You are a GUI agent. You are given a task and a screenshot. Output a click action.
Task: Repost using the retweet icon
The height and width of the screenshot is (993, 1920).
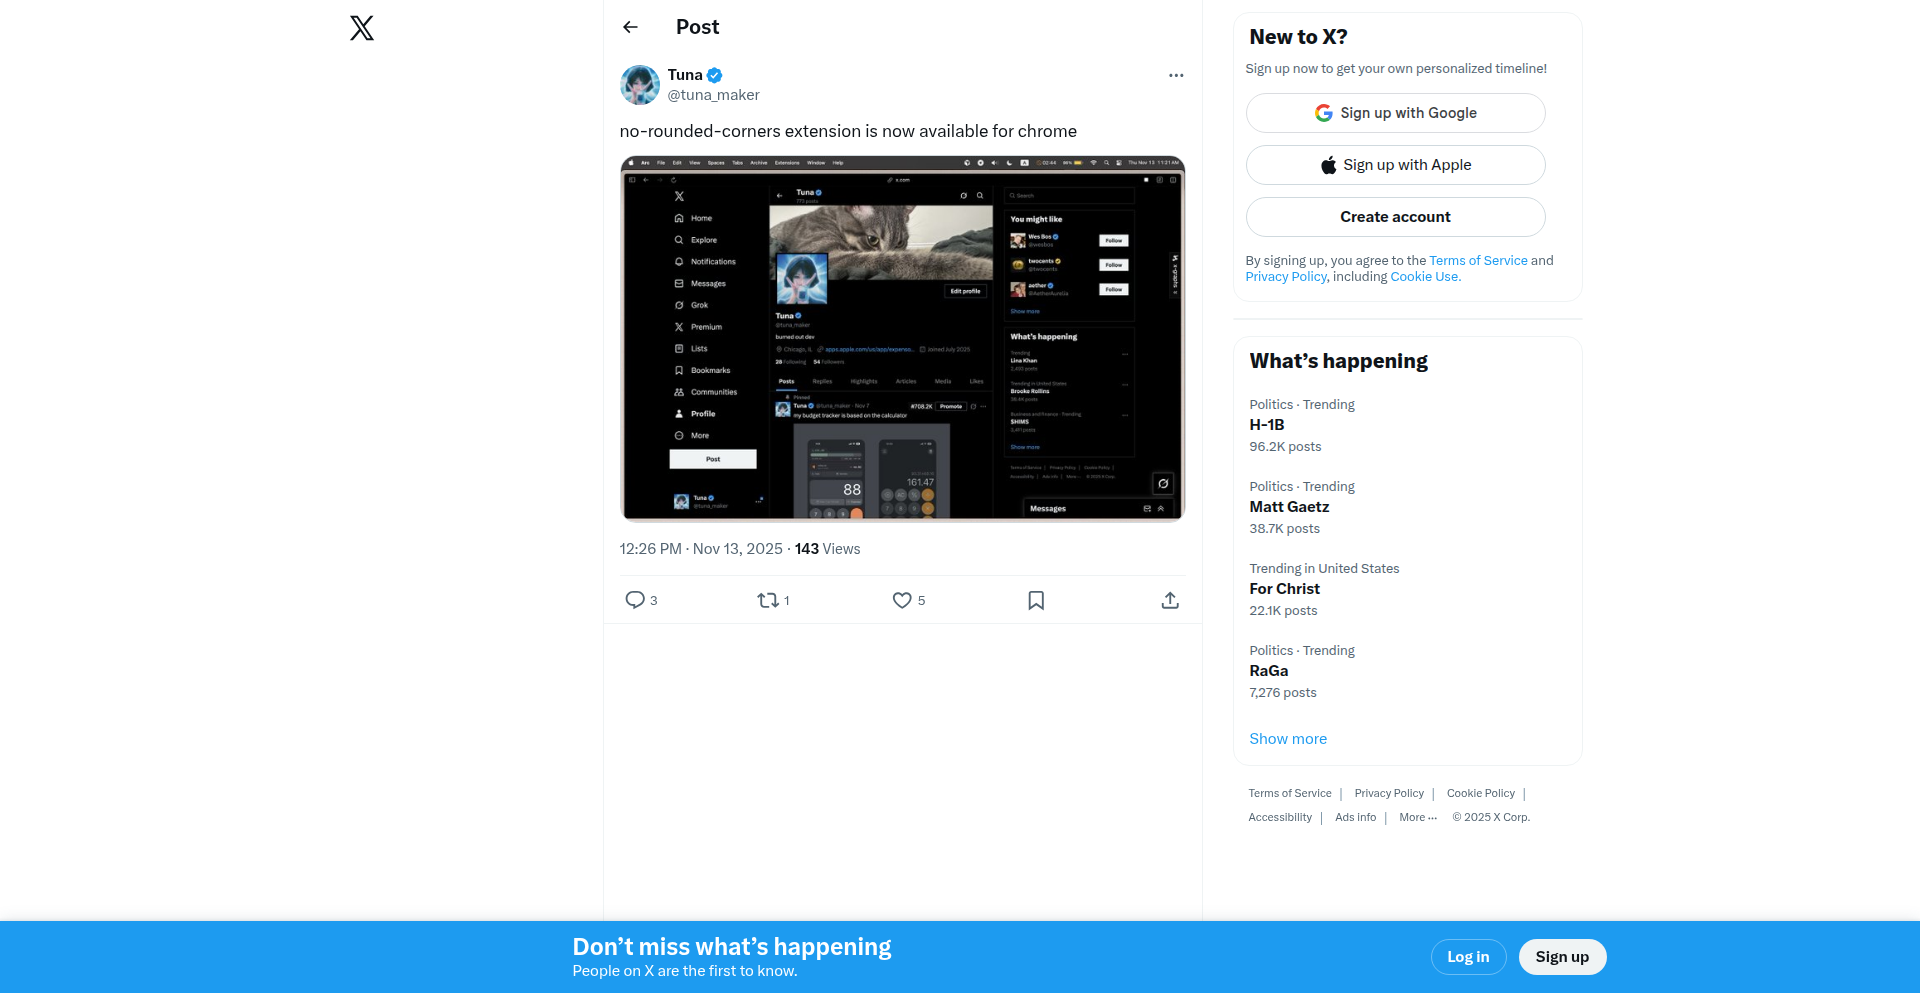point(768,600)
